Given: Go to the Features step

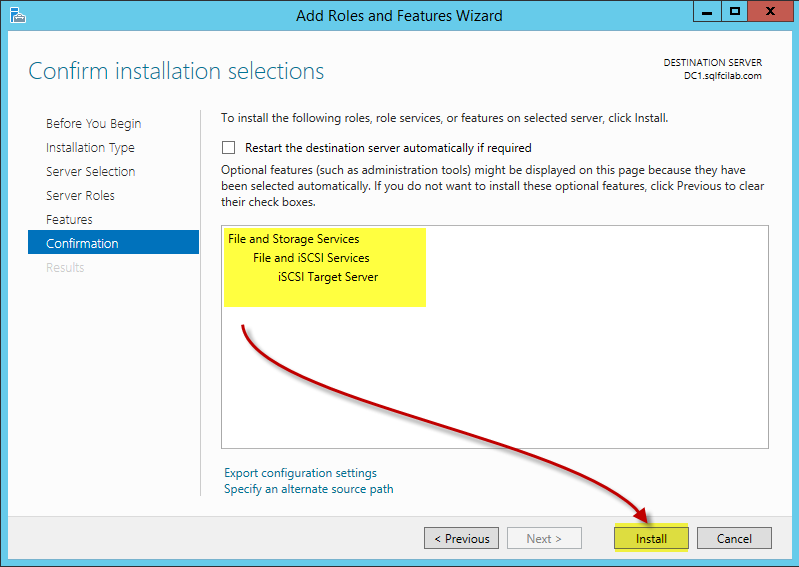Looking at the screenshot, I should click(69, 220).
